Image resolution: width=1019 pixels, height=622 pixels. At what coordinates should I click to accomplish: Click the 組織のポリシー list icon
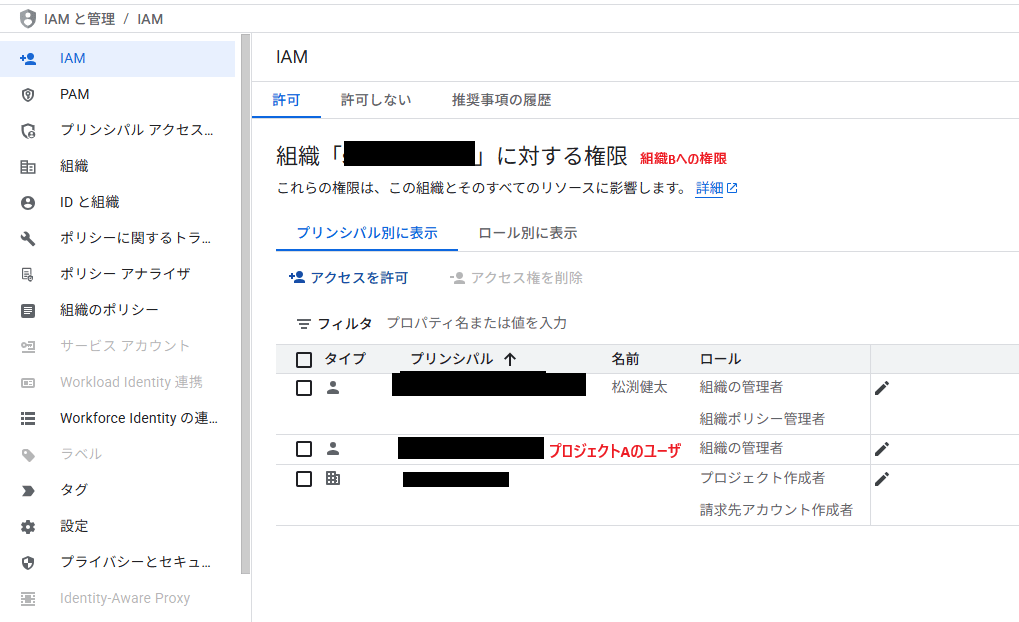28,311
